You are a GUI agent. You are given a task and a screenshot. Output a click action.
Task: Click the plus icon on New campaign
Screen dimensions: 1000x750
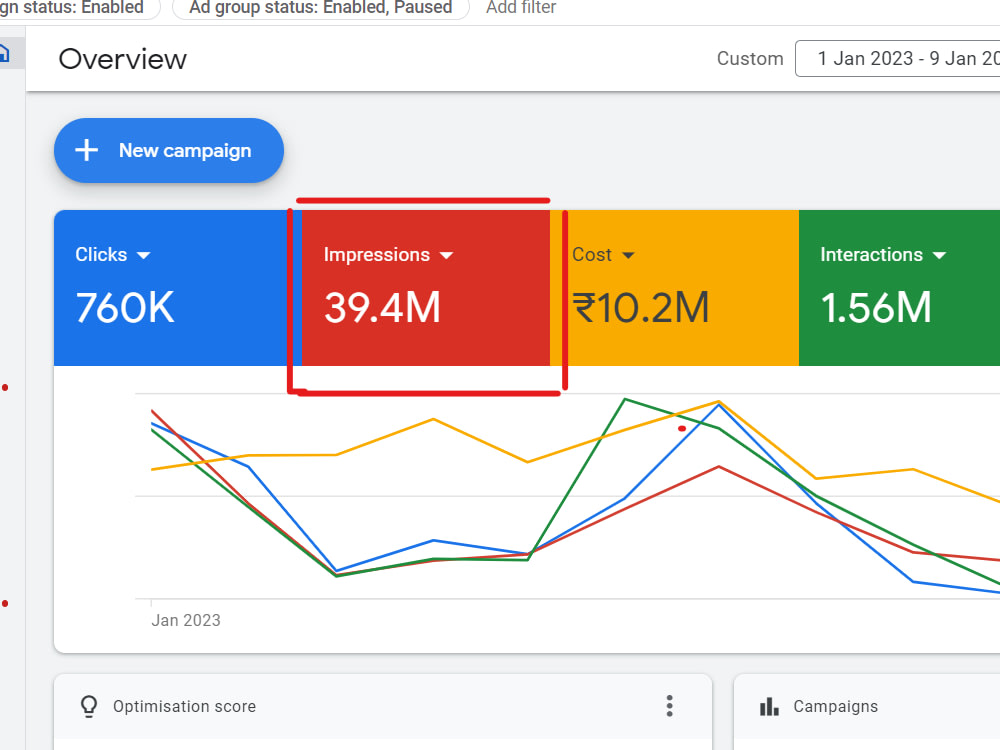(x=87, y=151)
